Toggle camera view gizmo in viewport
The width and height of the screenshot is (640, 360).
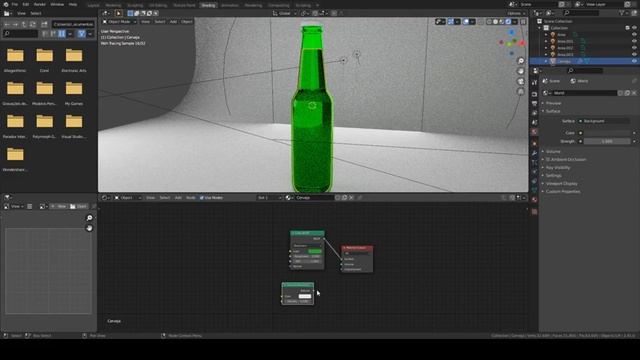point(521,82)
